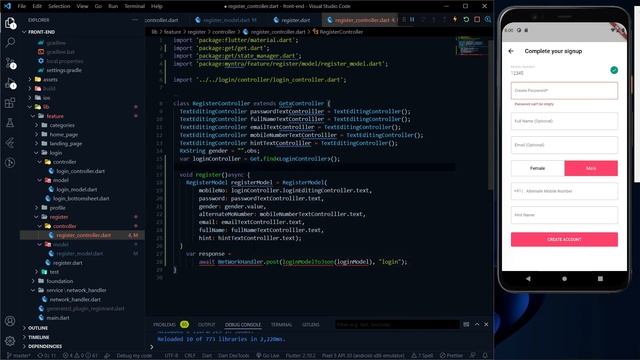Click Debug my code in status bar
Image resolution: width=640 pixels, height=360 pixels.
click(134, 356)
